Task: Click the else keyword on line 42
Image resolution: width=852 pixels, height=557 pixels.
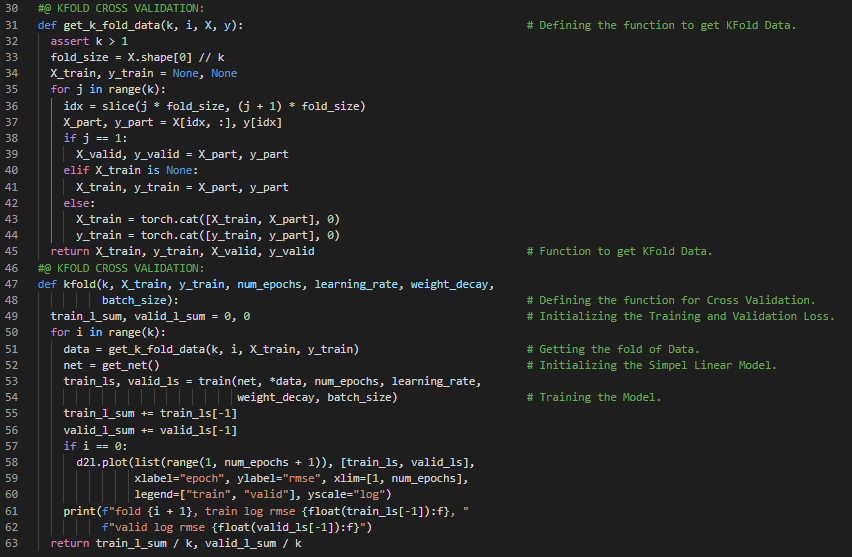Action: click(x=79, y=203)
